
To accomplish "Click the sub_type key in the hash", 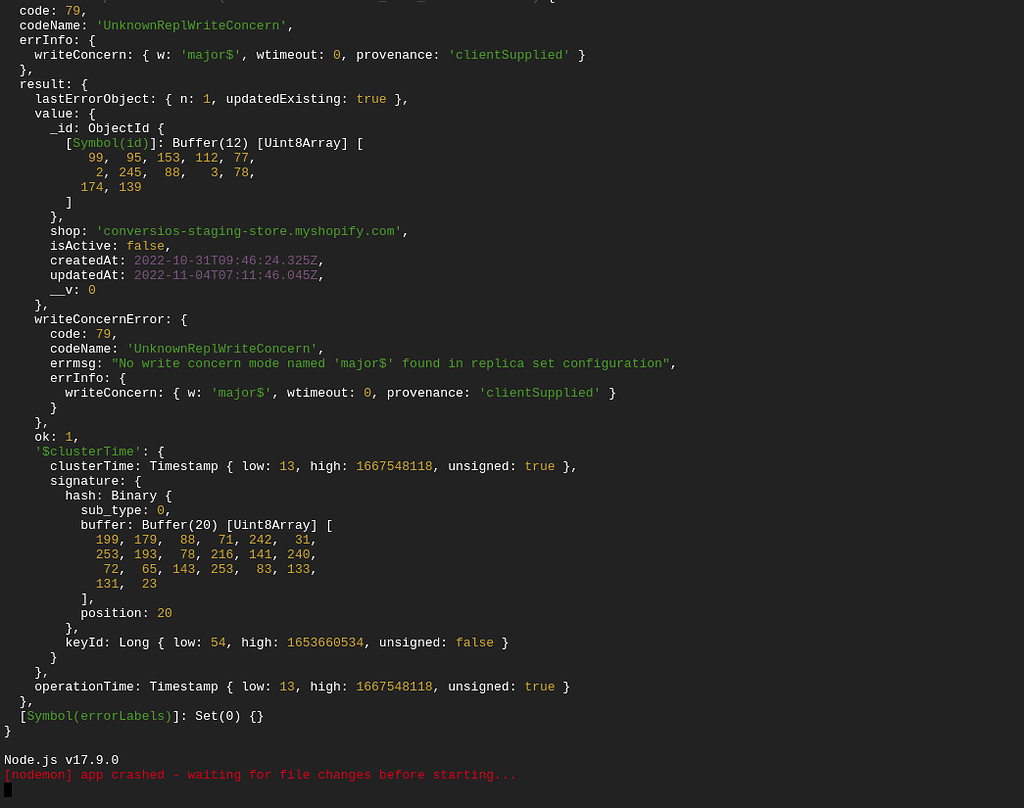I will (x=107, y=510).
